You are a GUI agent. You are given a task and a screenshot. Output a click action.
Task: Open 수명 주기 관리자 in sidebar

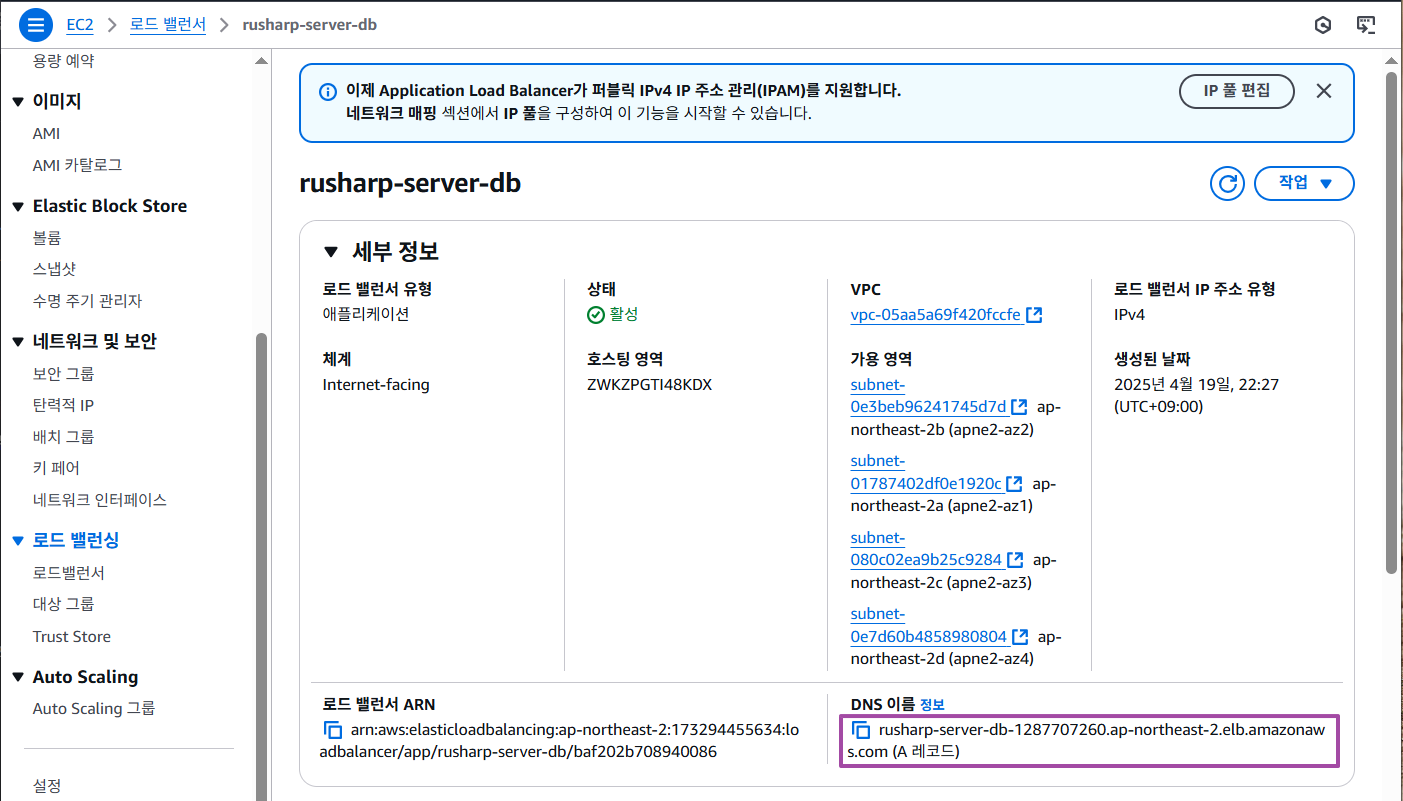(x=87, y=301)
